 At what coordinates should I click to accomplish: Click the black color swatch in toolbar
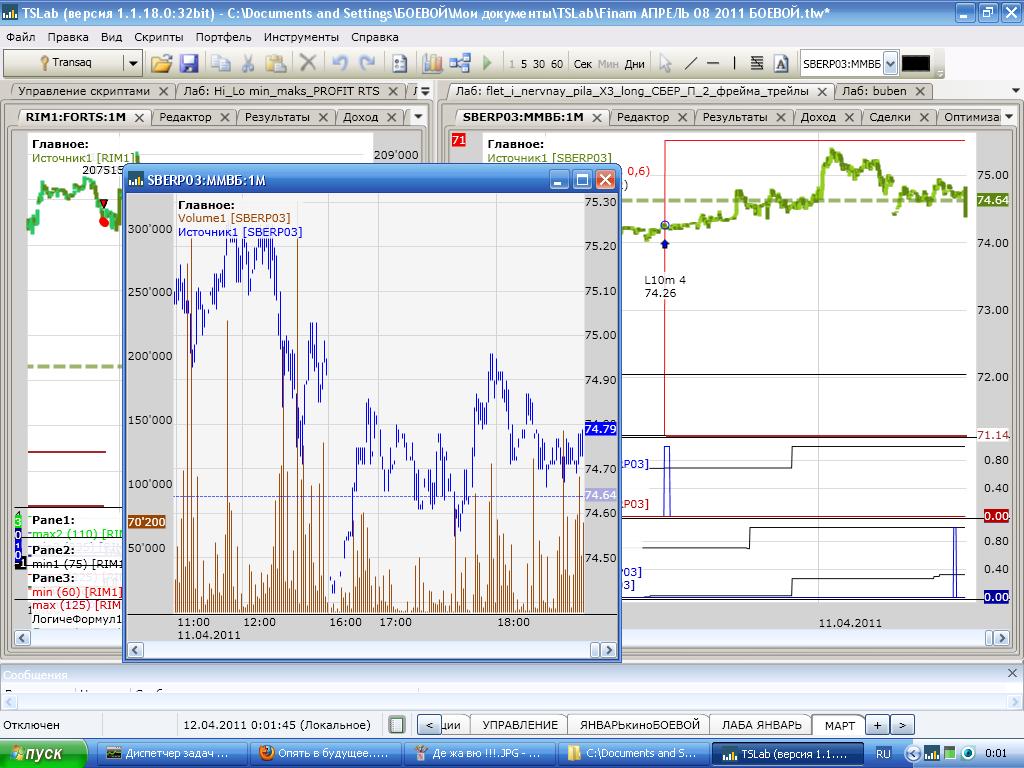(x=915, y=63)
